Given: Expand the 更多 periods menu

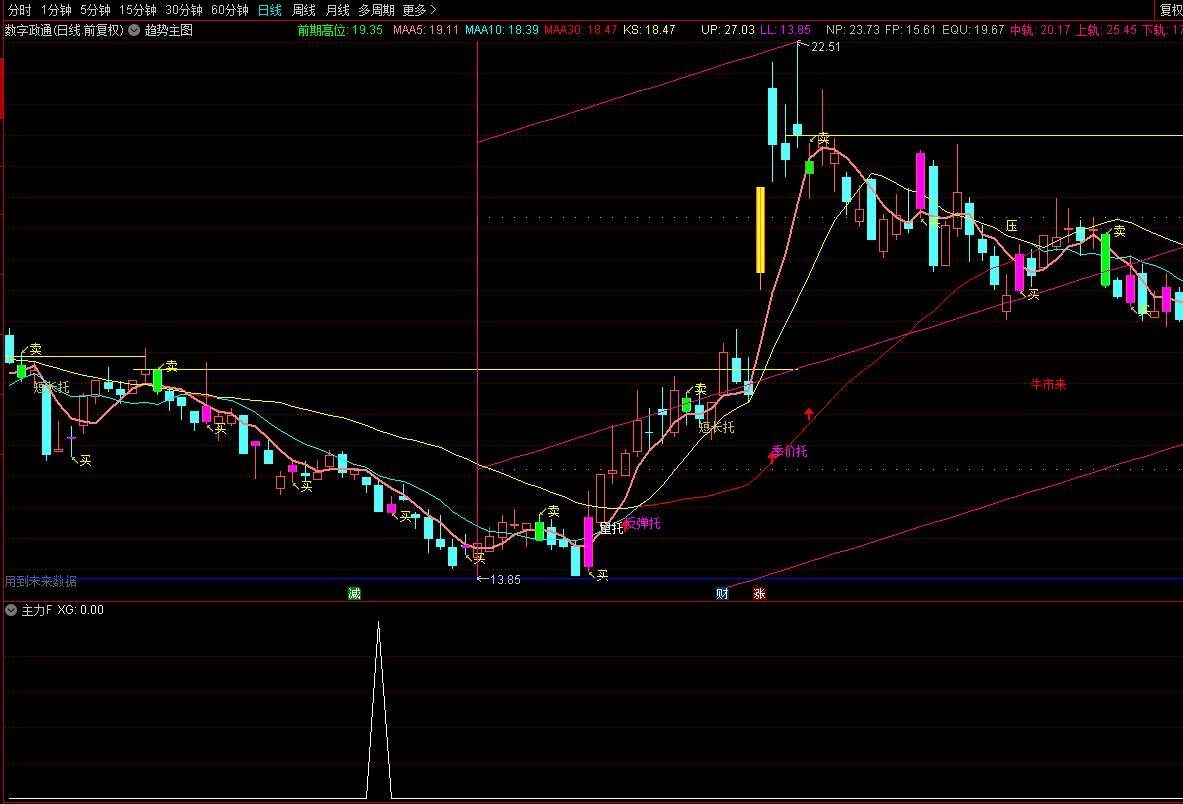Looking at the screenshot, I should tap(419, 10).
